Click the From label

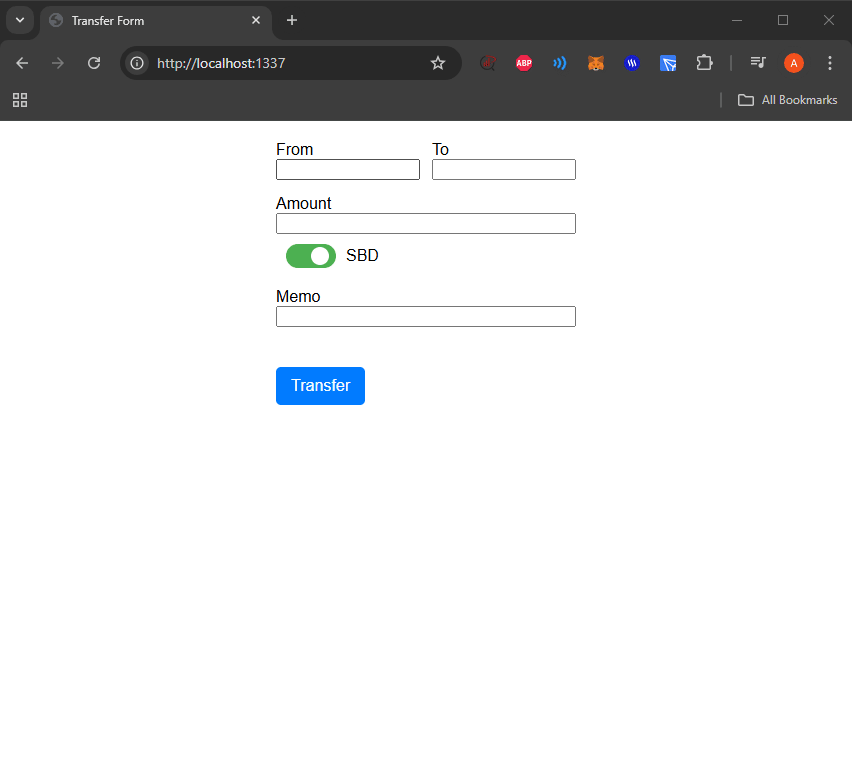click(295, 149)
